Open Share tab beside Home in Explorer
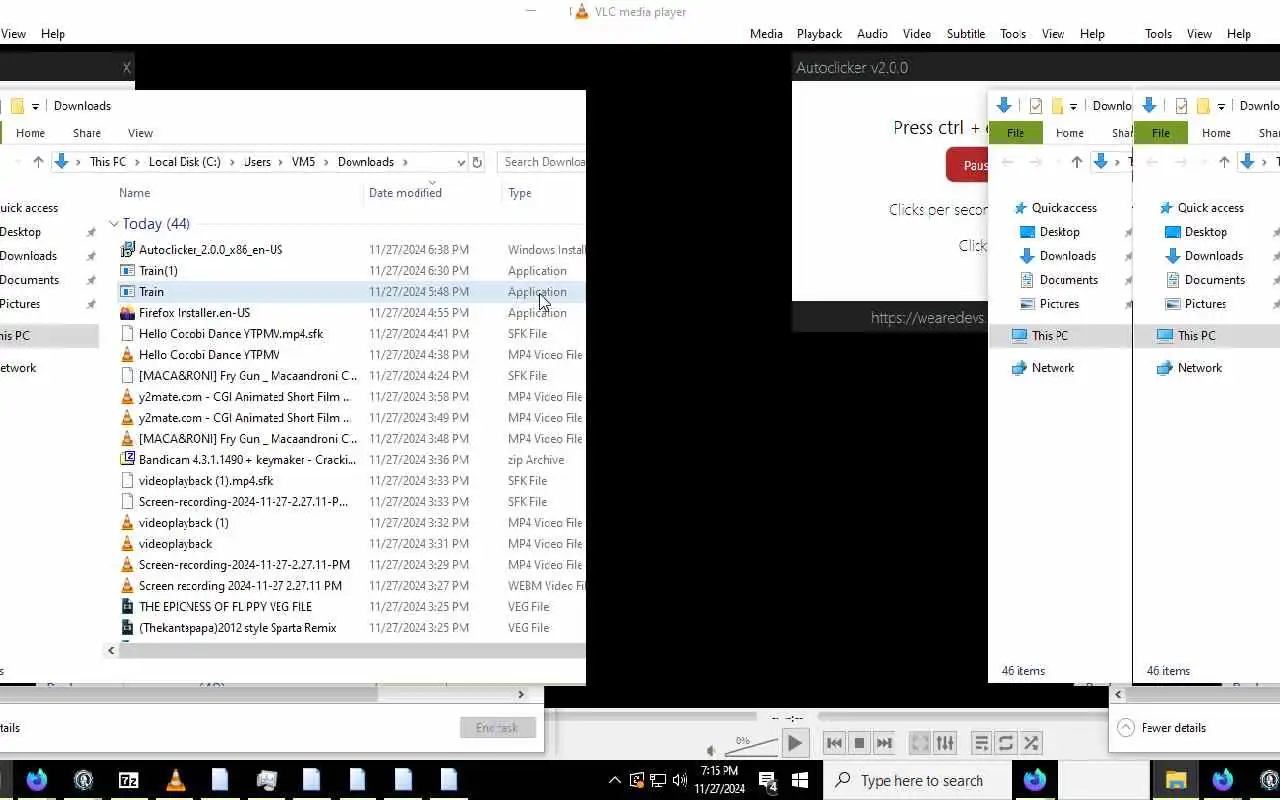 tap(87, 133)
